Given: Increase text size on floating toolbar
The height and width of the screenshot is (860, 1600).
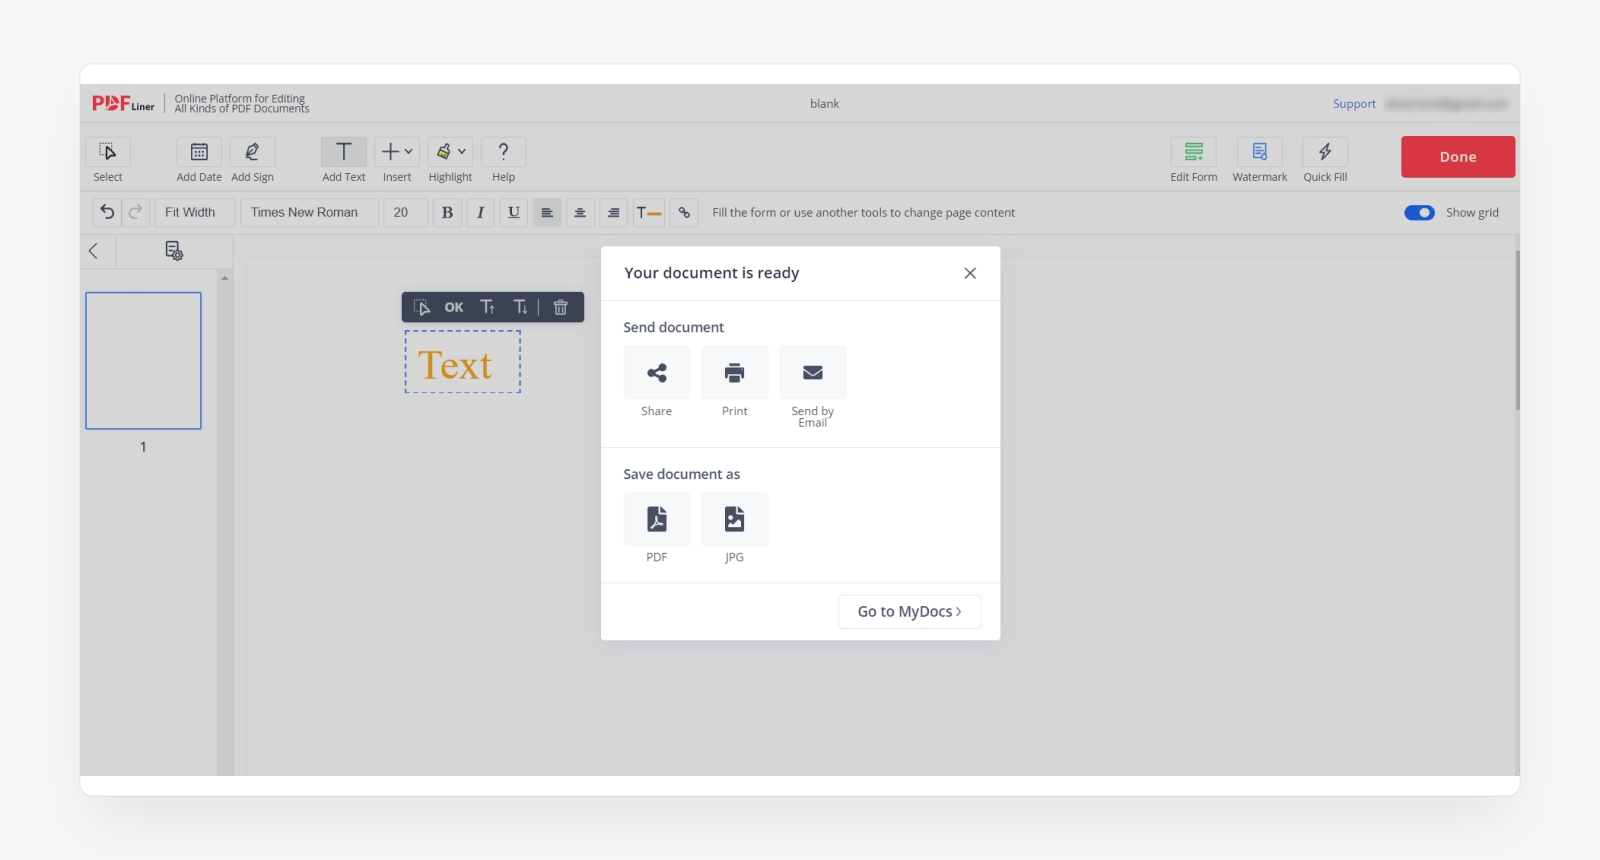Looking at the screenshot, I should [488, 307].
